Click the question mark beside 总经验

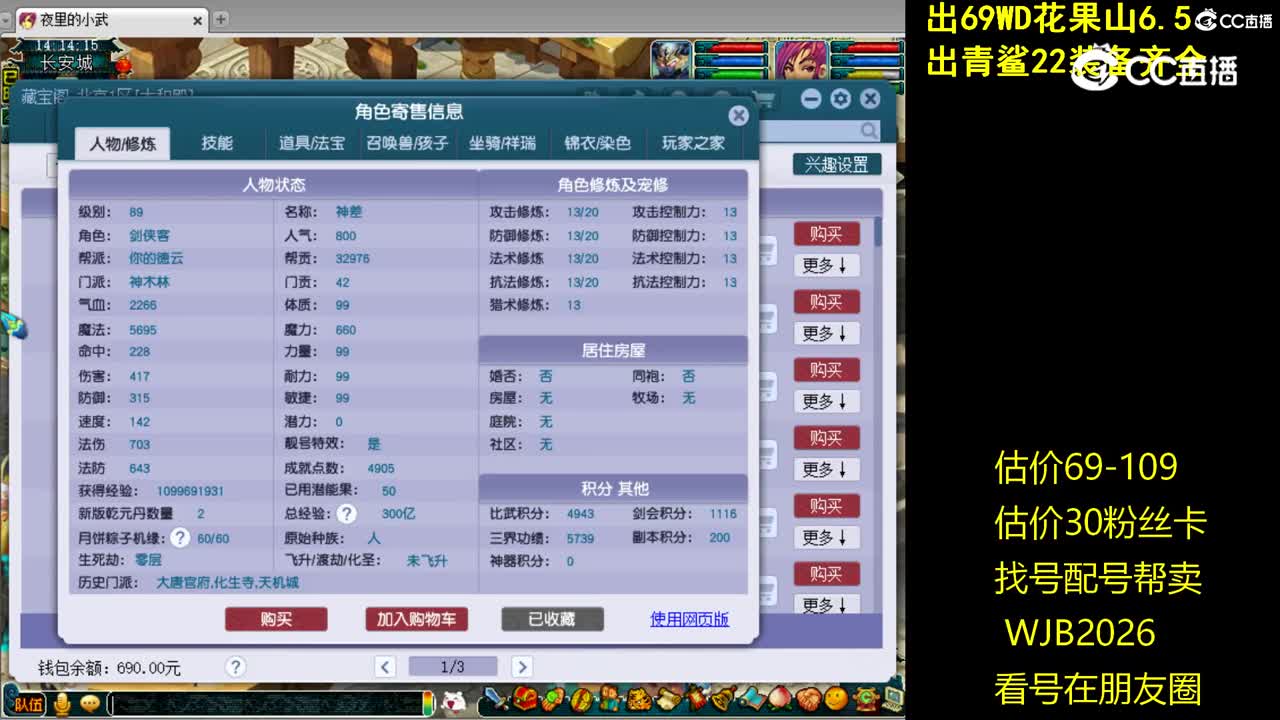tap(346, 514)
